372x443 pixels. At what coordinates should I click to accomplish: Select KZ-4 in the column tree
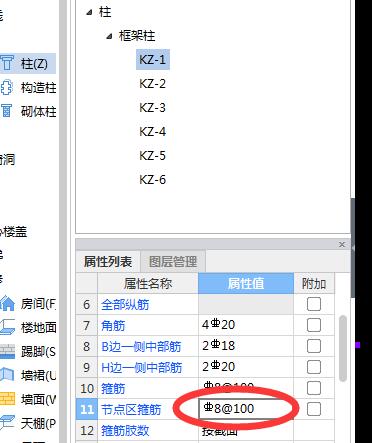pos(153,132)
